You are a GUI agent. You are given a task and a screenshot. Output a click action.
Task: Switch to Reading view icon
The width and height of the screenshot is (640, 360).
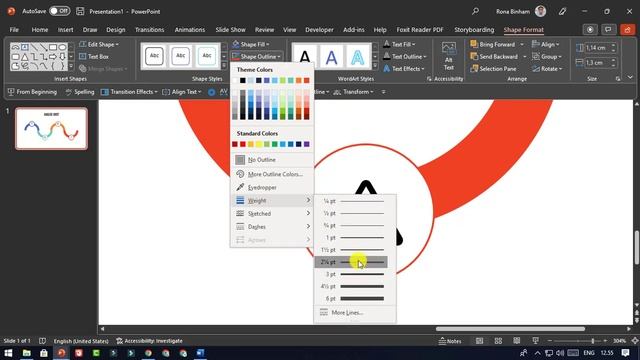[x=517, y=341]
